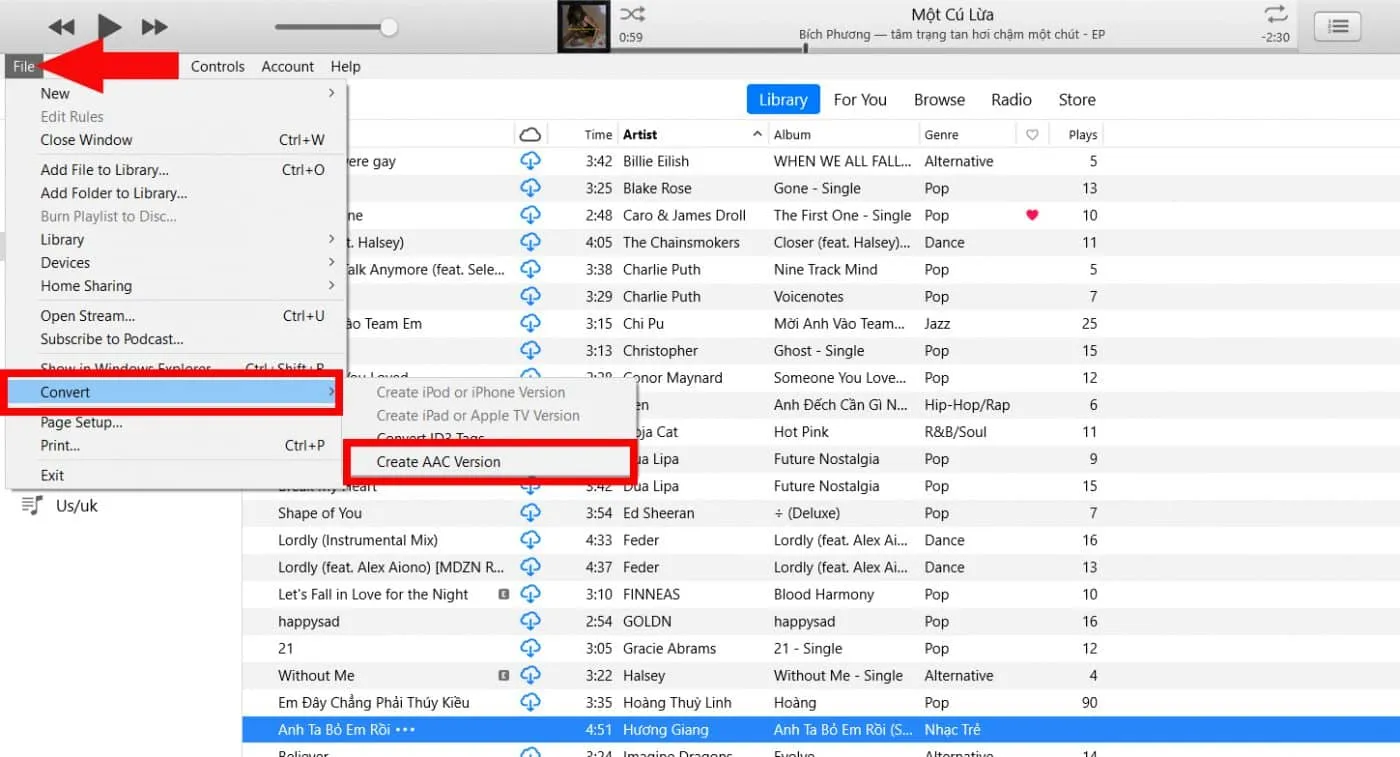Click the fast-forward playback icon
Image resolution: width=1400 pixels, height=757 pixels.
click(154, 27)
